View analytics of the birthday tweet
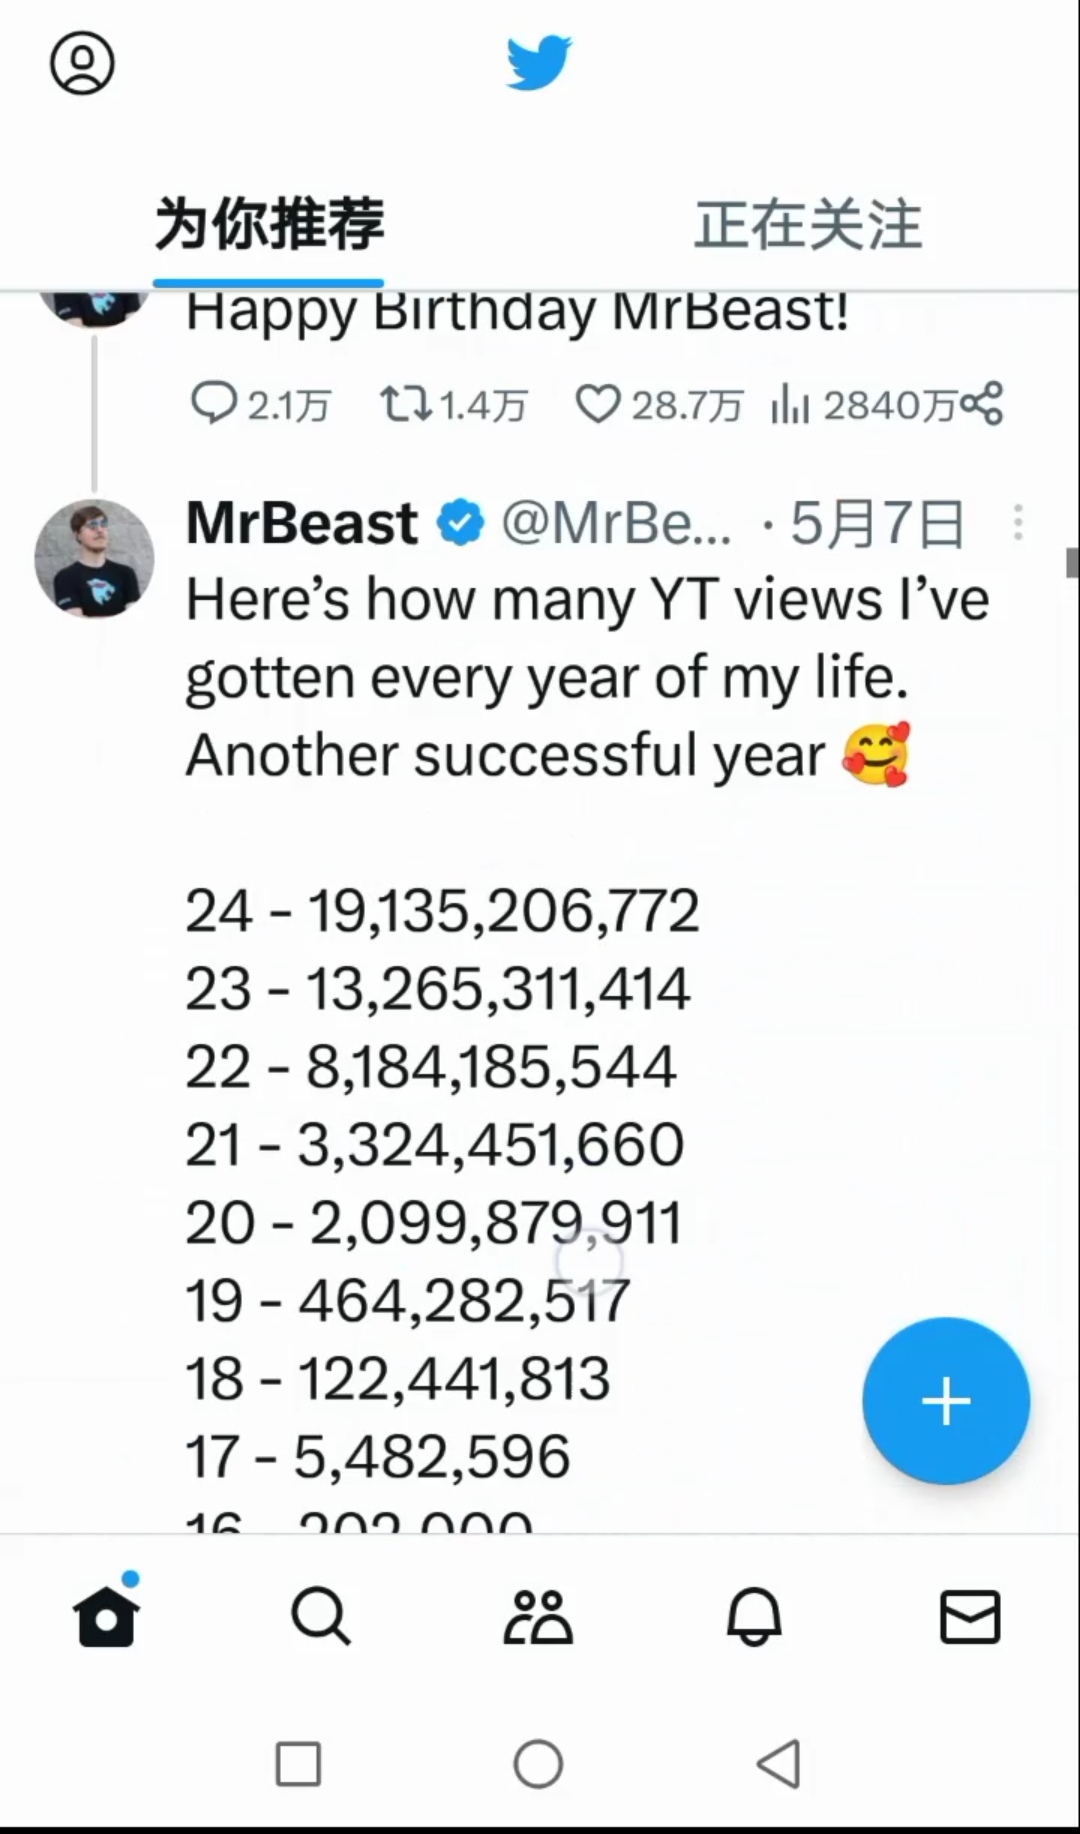The image size is (1080, 1834). tap(790, 404)
